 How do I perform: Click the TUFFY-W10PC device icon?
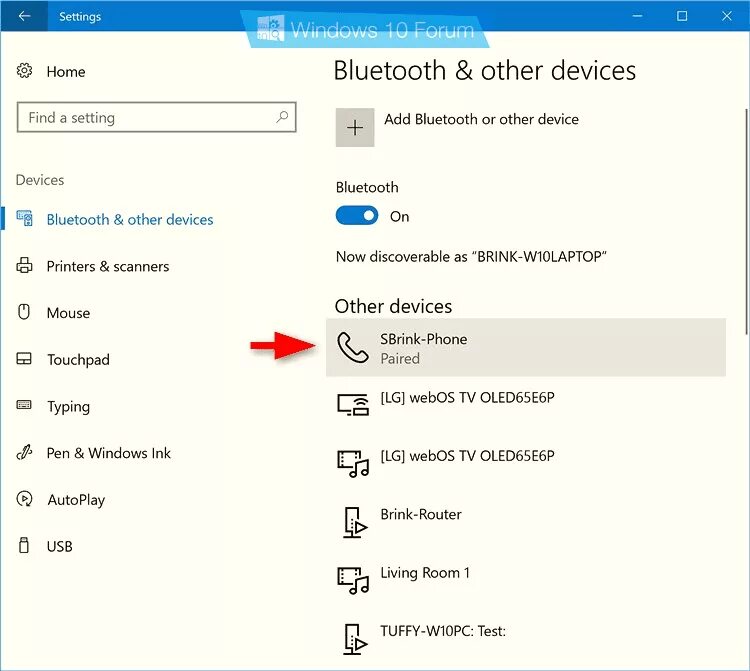pos(355,639)
